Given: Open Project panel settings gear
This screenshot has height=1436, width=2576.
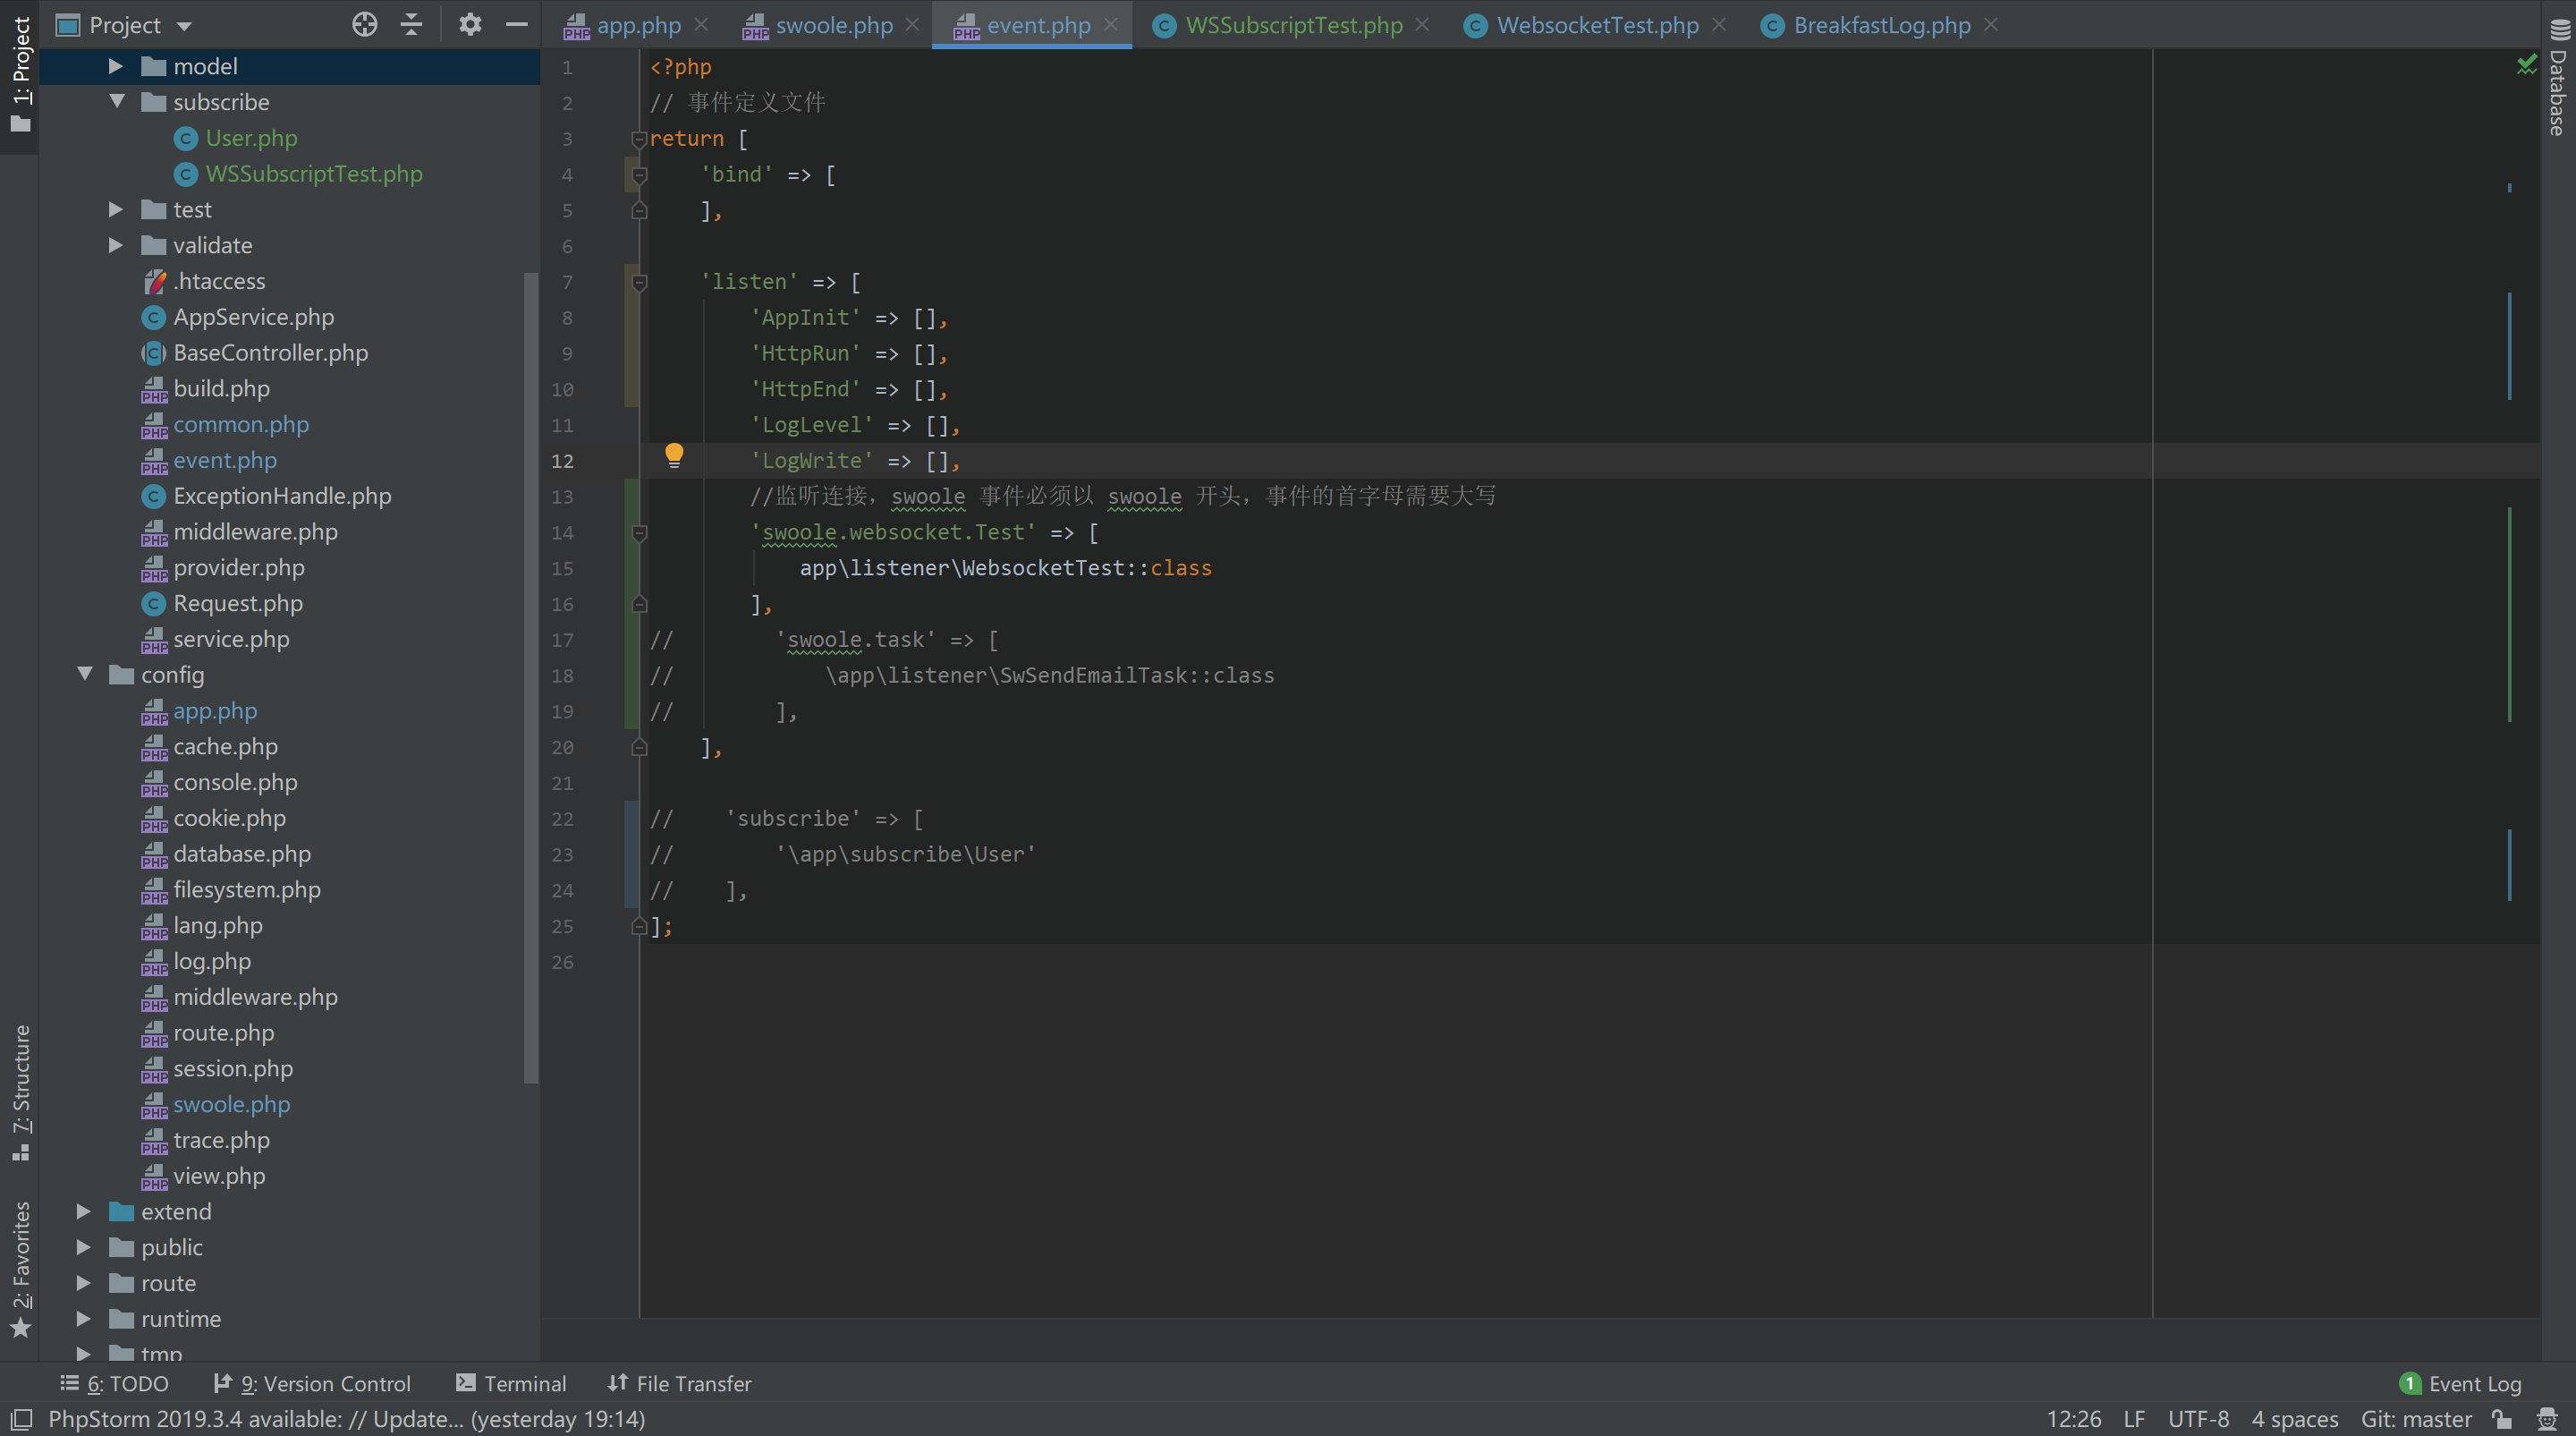Looking at the screenshot, I should point(470,24).
